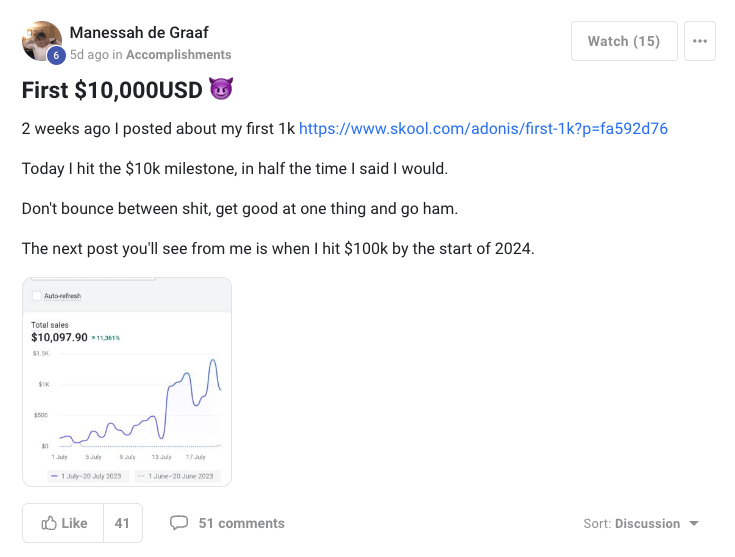Click the thumbs-up Like icon
The image size is (735, 557).
(49, 523)
